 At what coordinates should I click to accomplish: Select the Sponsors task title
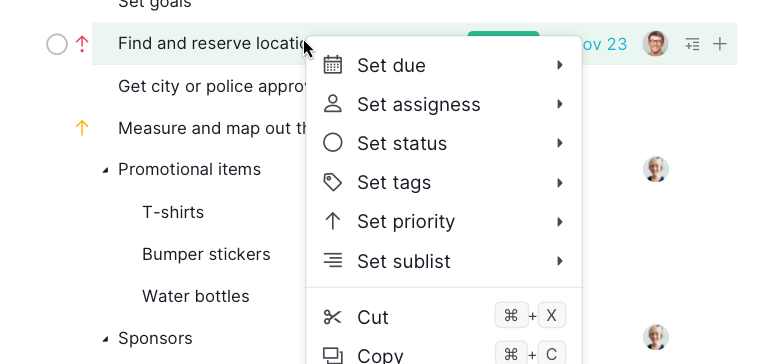[155, 338]
